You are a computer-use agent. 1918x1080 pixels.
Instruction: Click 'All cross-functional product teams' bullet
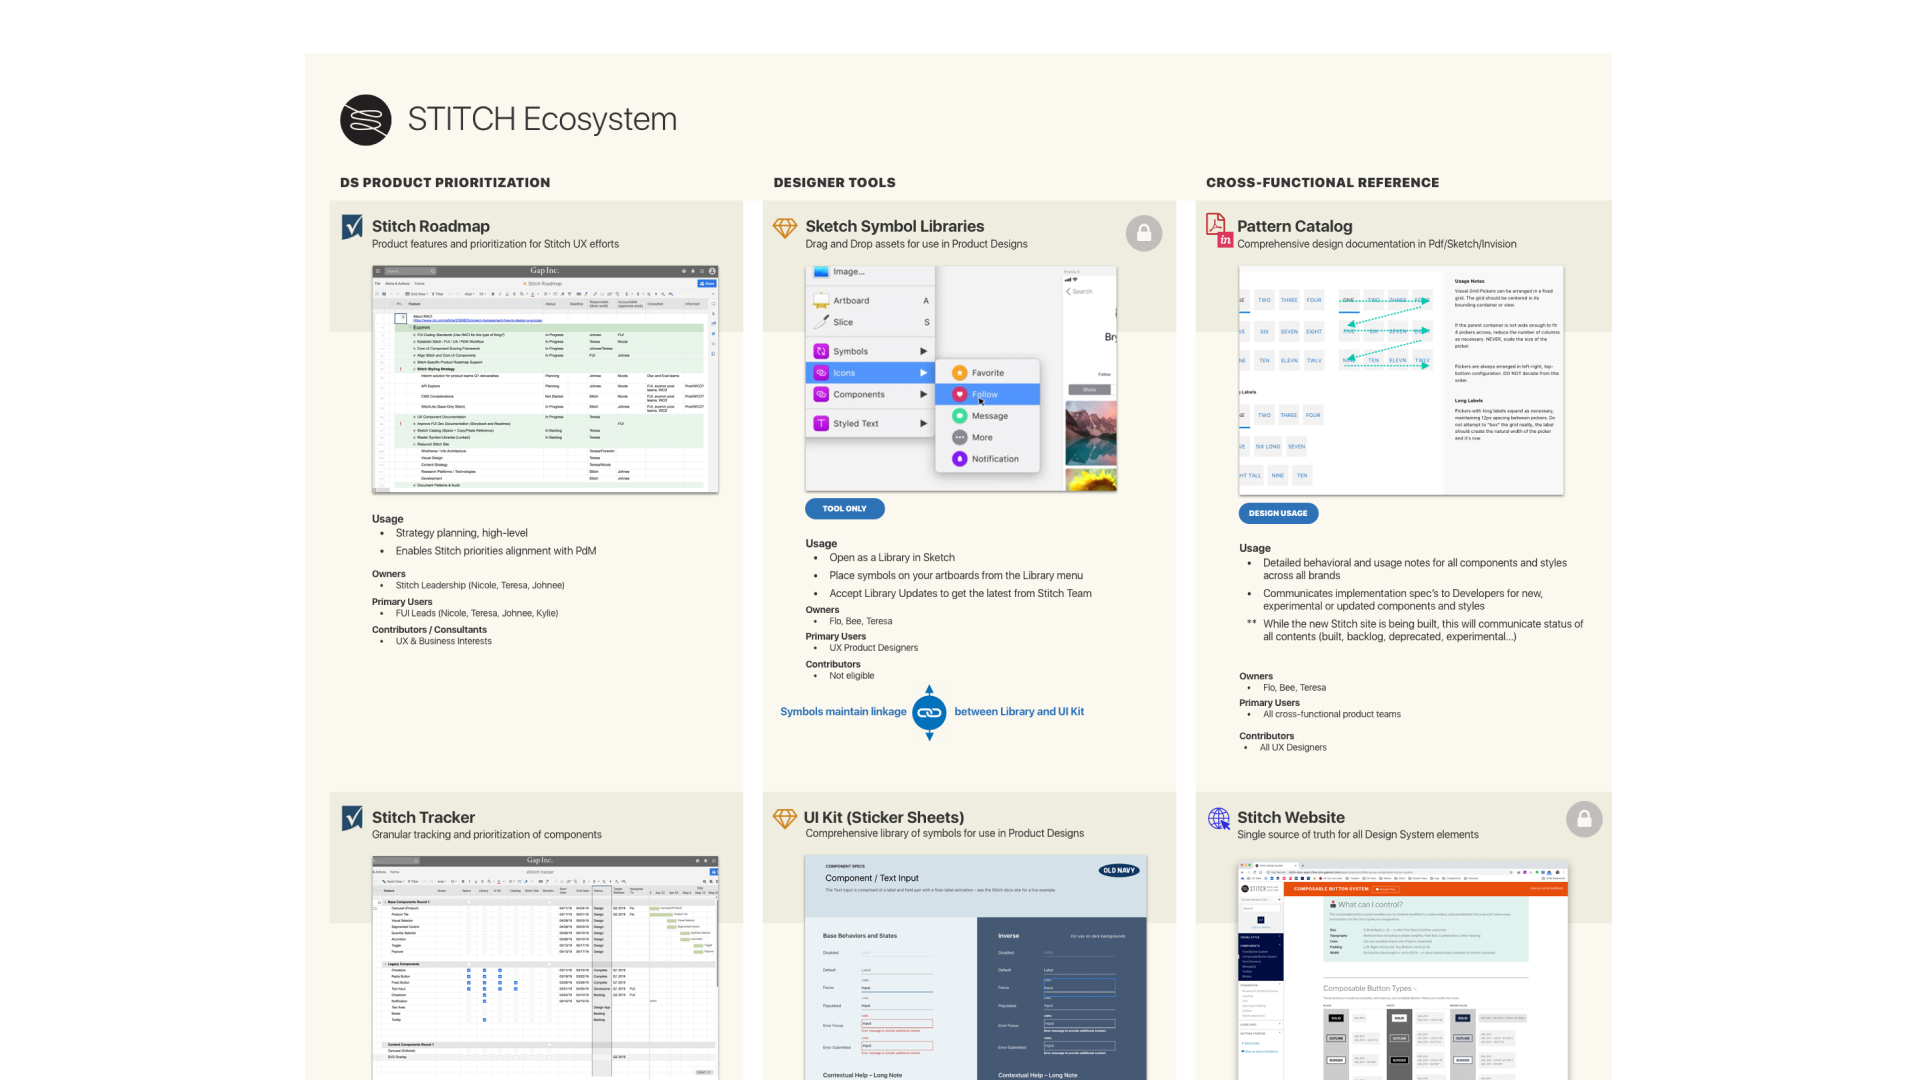click(x=1332, y=714)
